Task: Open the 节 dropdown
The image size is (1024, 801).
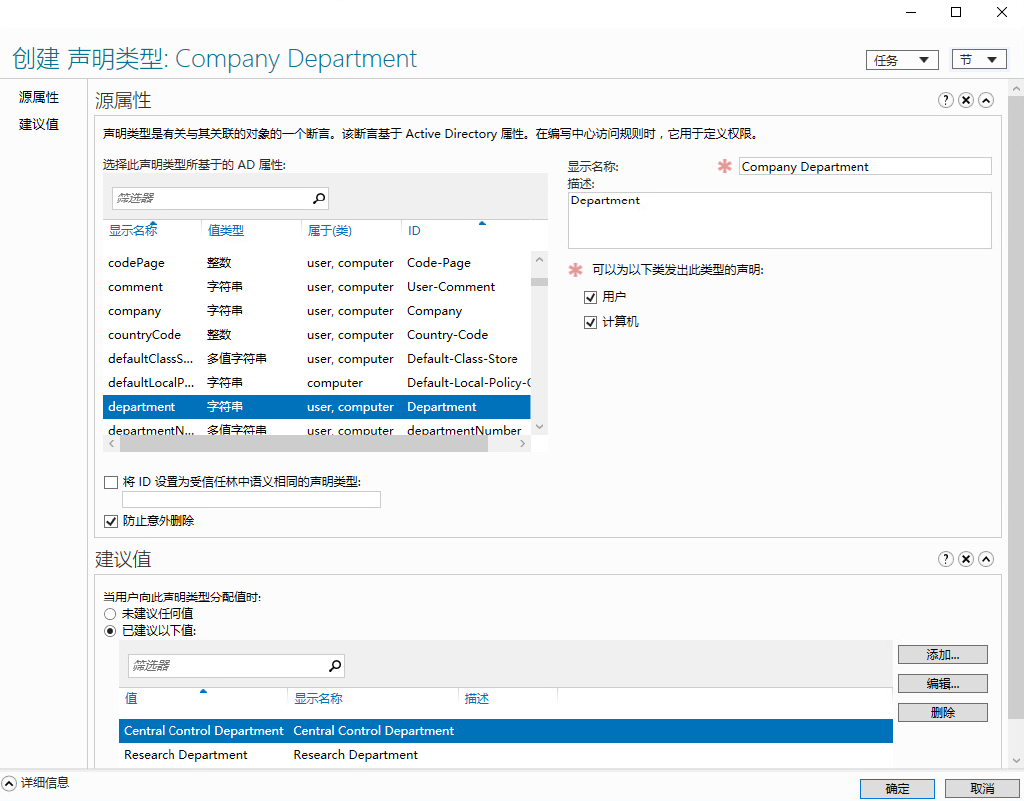Action: click(978, 59)
